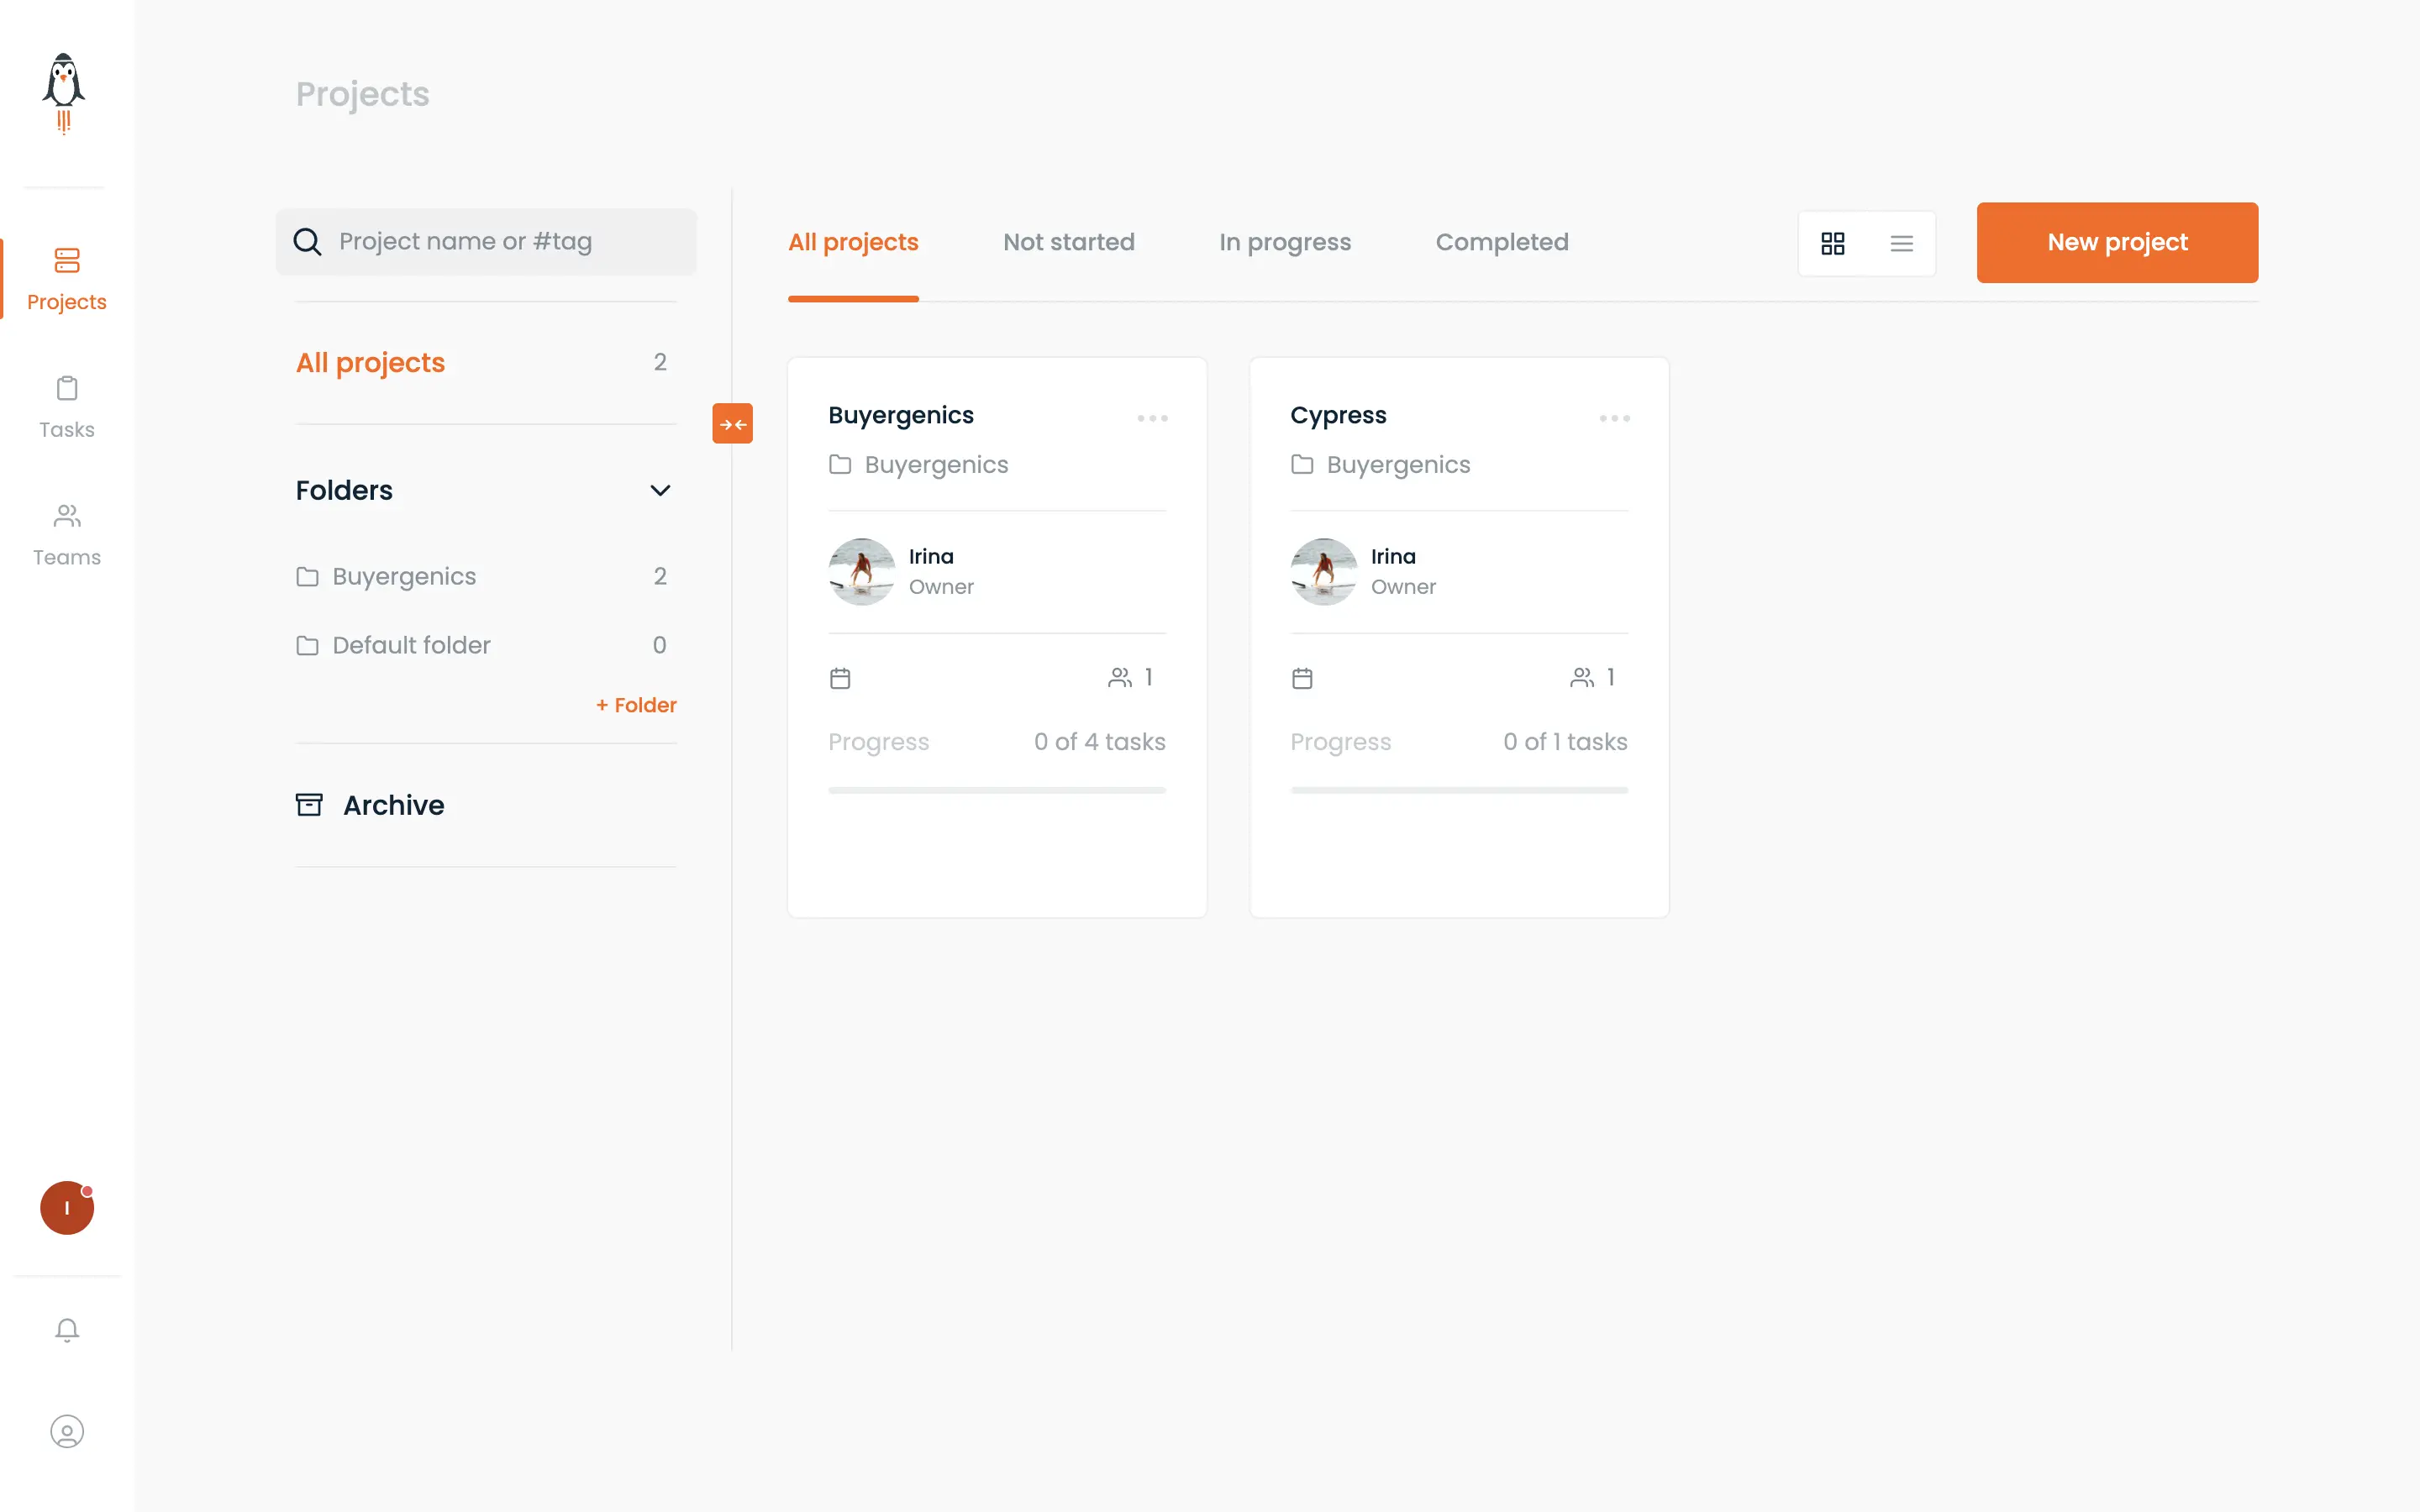
Task: Click the red "I" user avatar
Action: pyautogui.click(x=67, y=1208)
